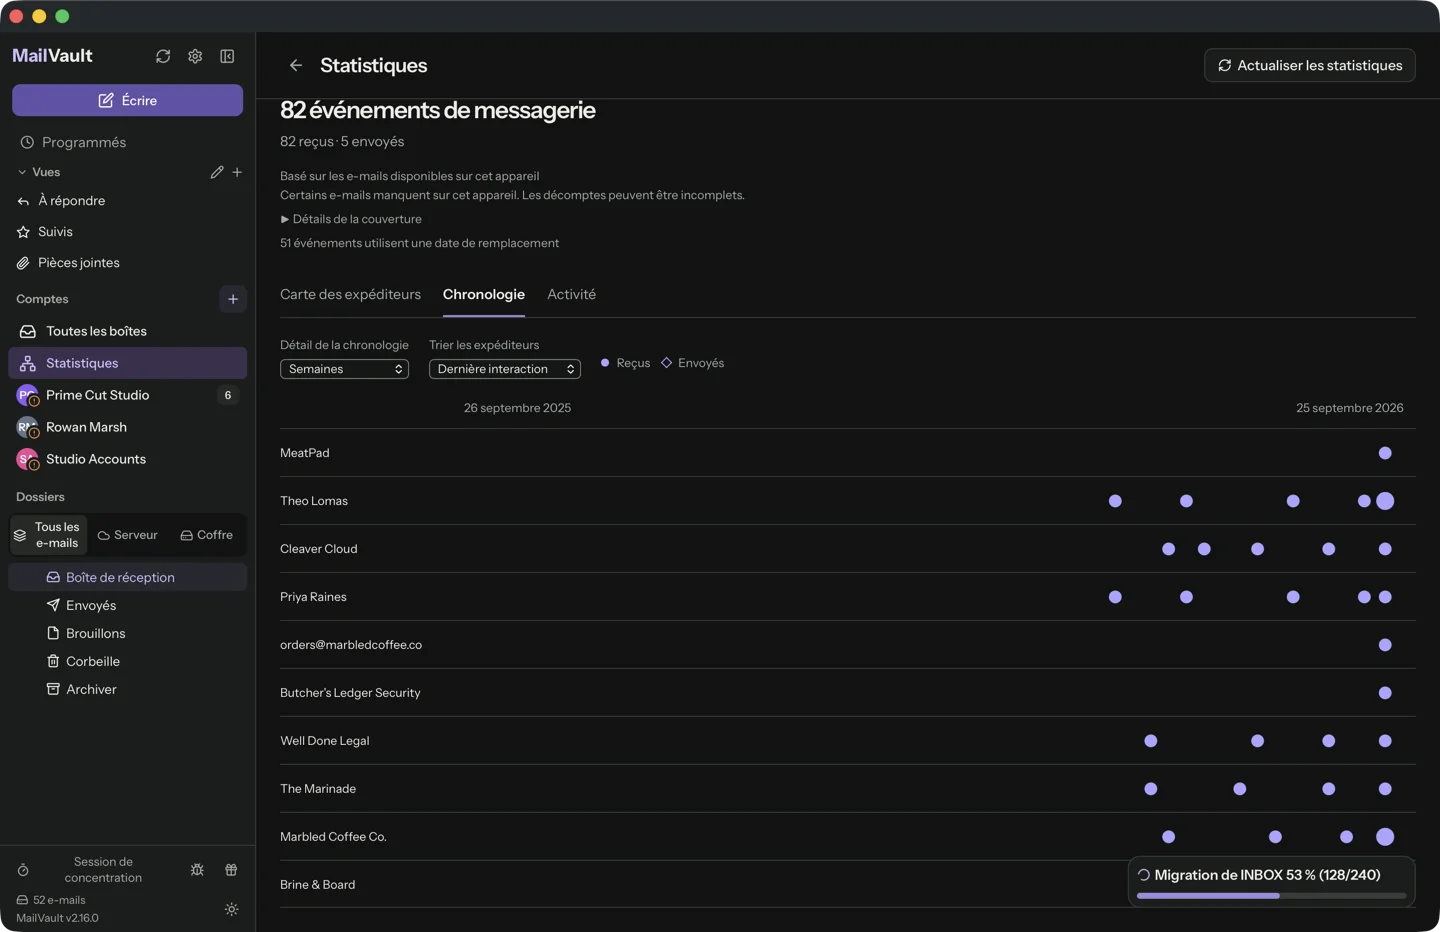Open the À répondre view
Viewport: 1440px width, 932px height.
tap(127, 201)
